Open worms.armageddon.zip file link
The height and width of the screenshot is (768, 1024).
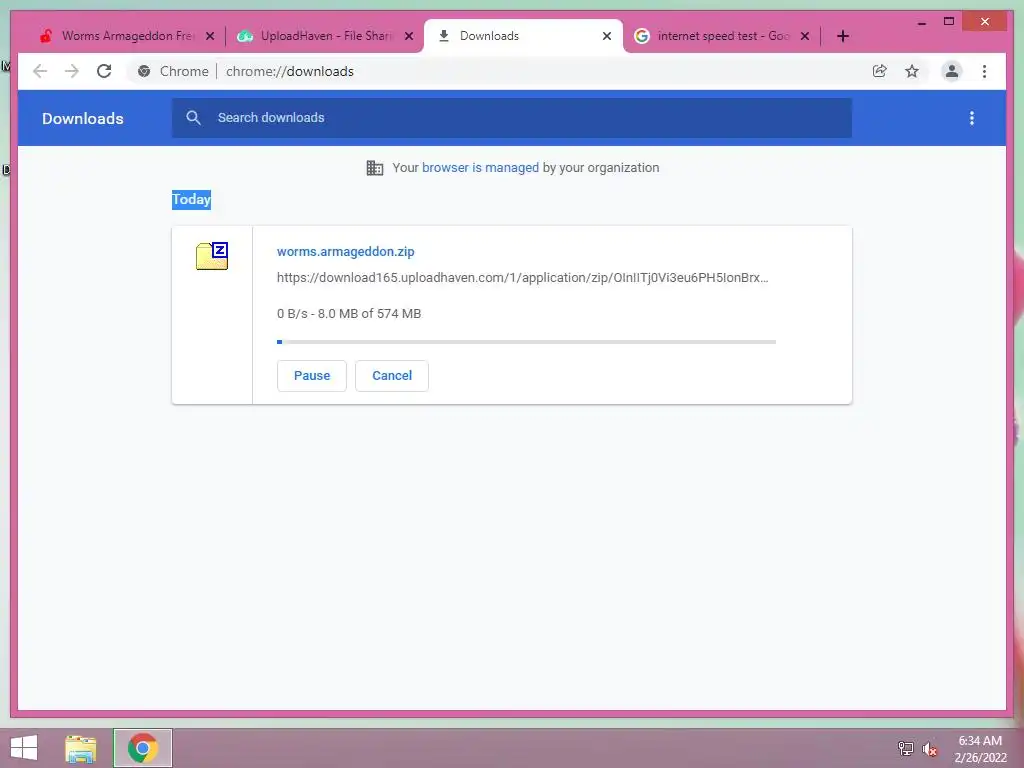click(x=345, y=251)
